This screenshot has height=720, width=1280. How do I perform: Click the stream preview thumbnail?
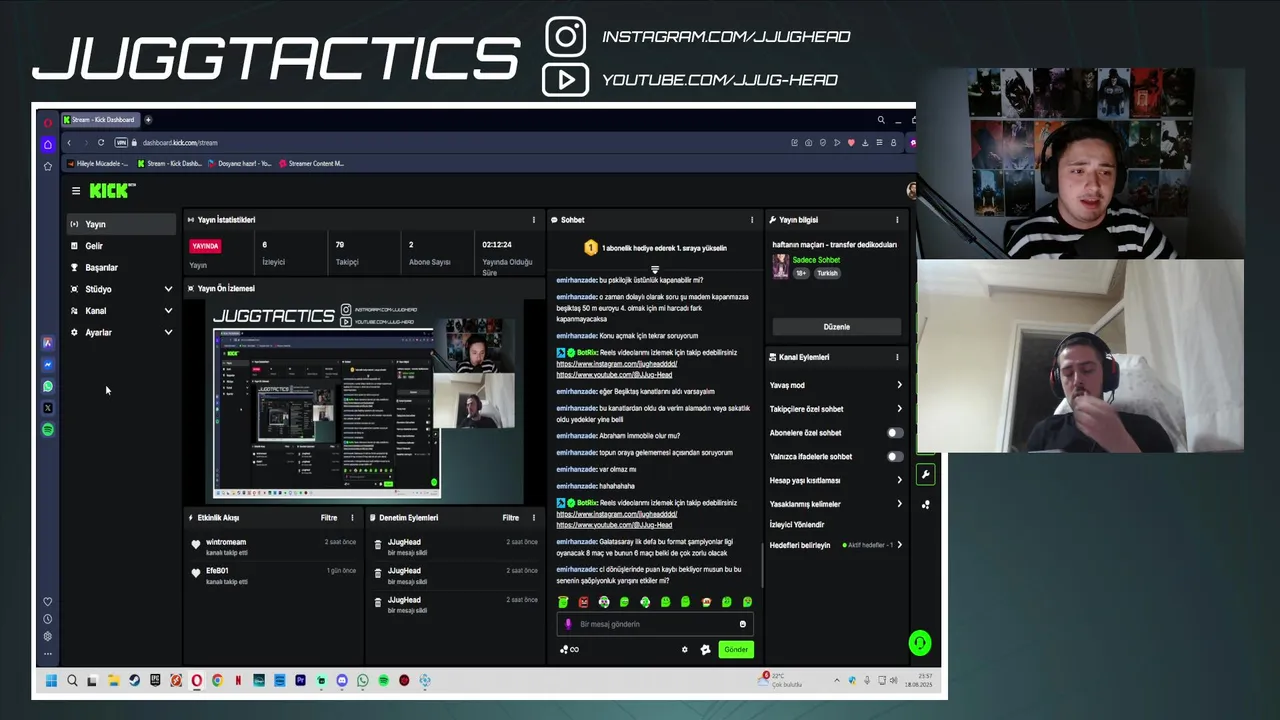tap(365, 400)
